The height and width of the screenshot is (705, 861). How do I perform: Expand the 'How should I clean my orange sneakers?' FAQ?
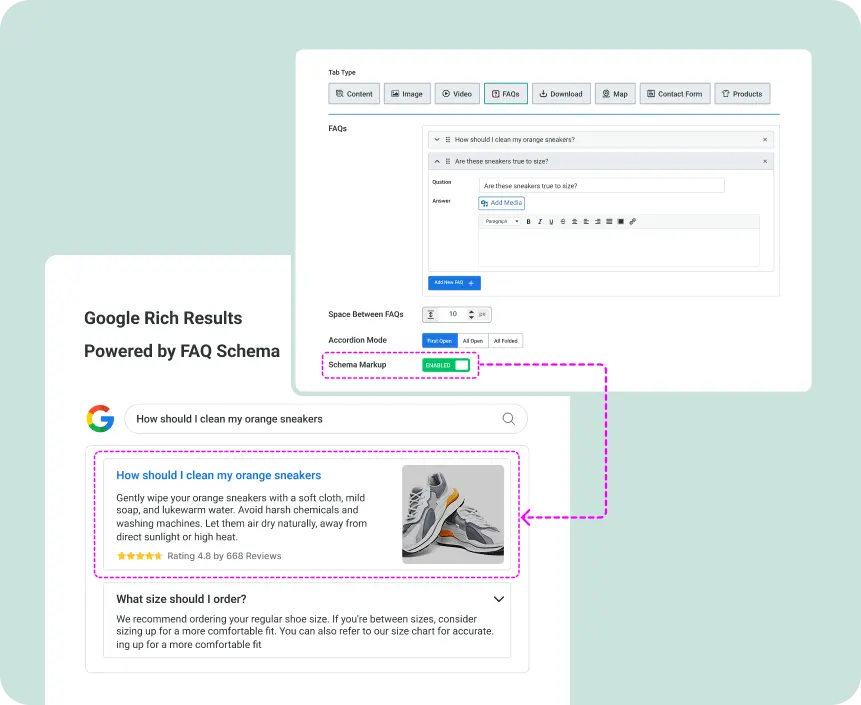pyautogui.click(x=437, y=140)
